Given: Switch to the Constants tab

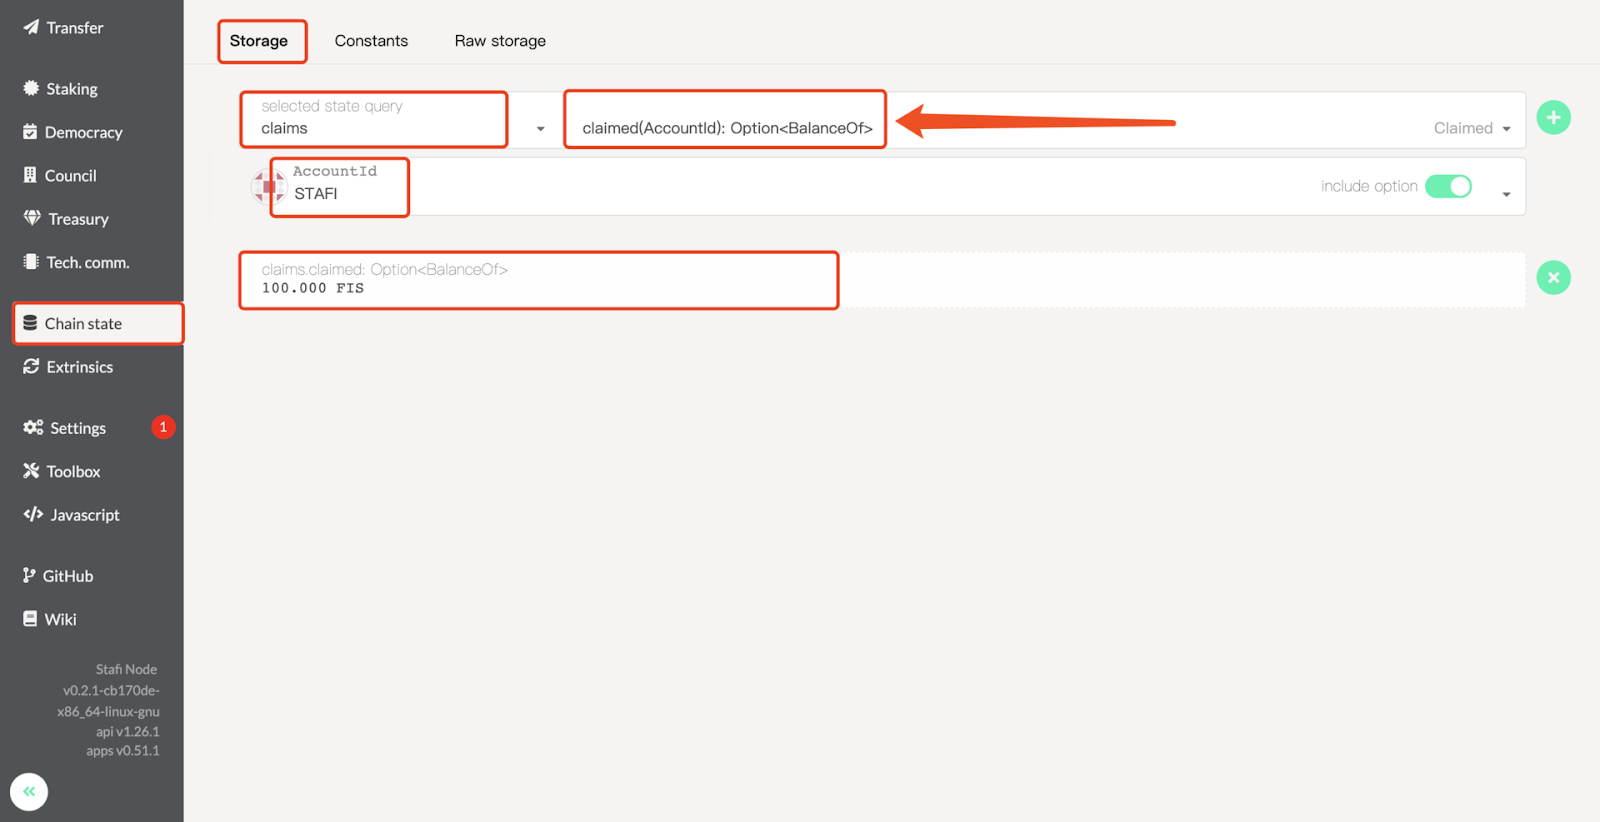Looking at the screenshot, I should (371, 41).
